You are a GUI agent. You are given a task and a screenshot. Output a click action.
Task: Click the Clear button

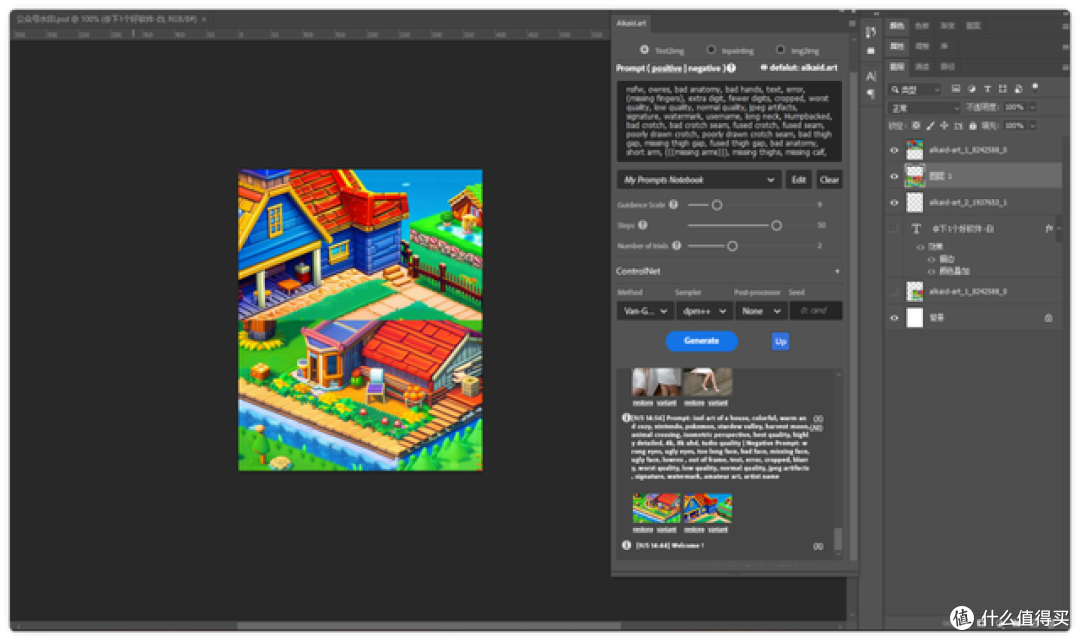[829, 180]
